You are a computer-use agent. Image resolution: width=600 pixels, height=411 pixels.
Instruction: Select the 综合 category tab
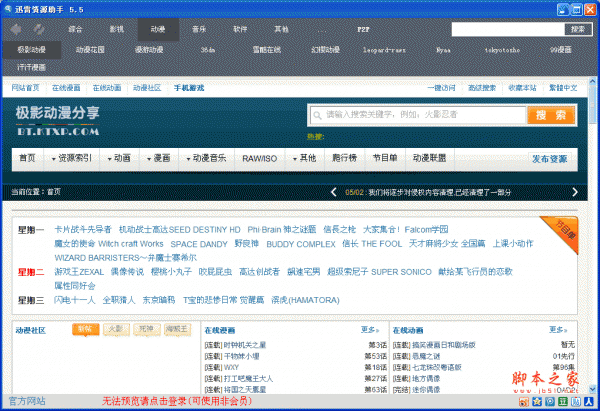pyautogui.click(x=75, y=29)
